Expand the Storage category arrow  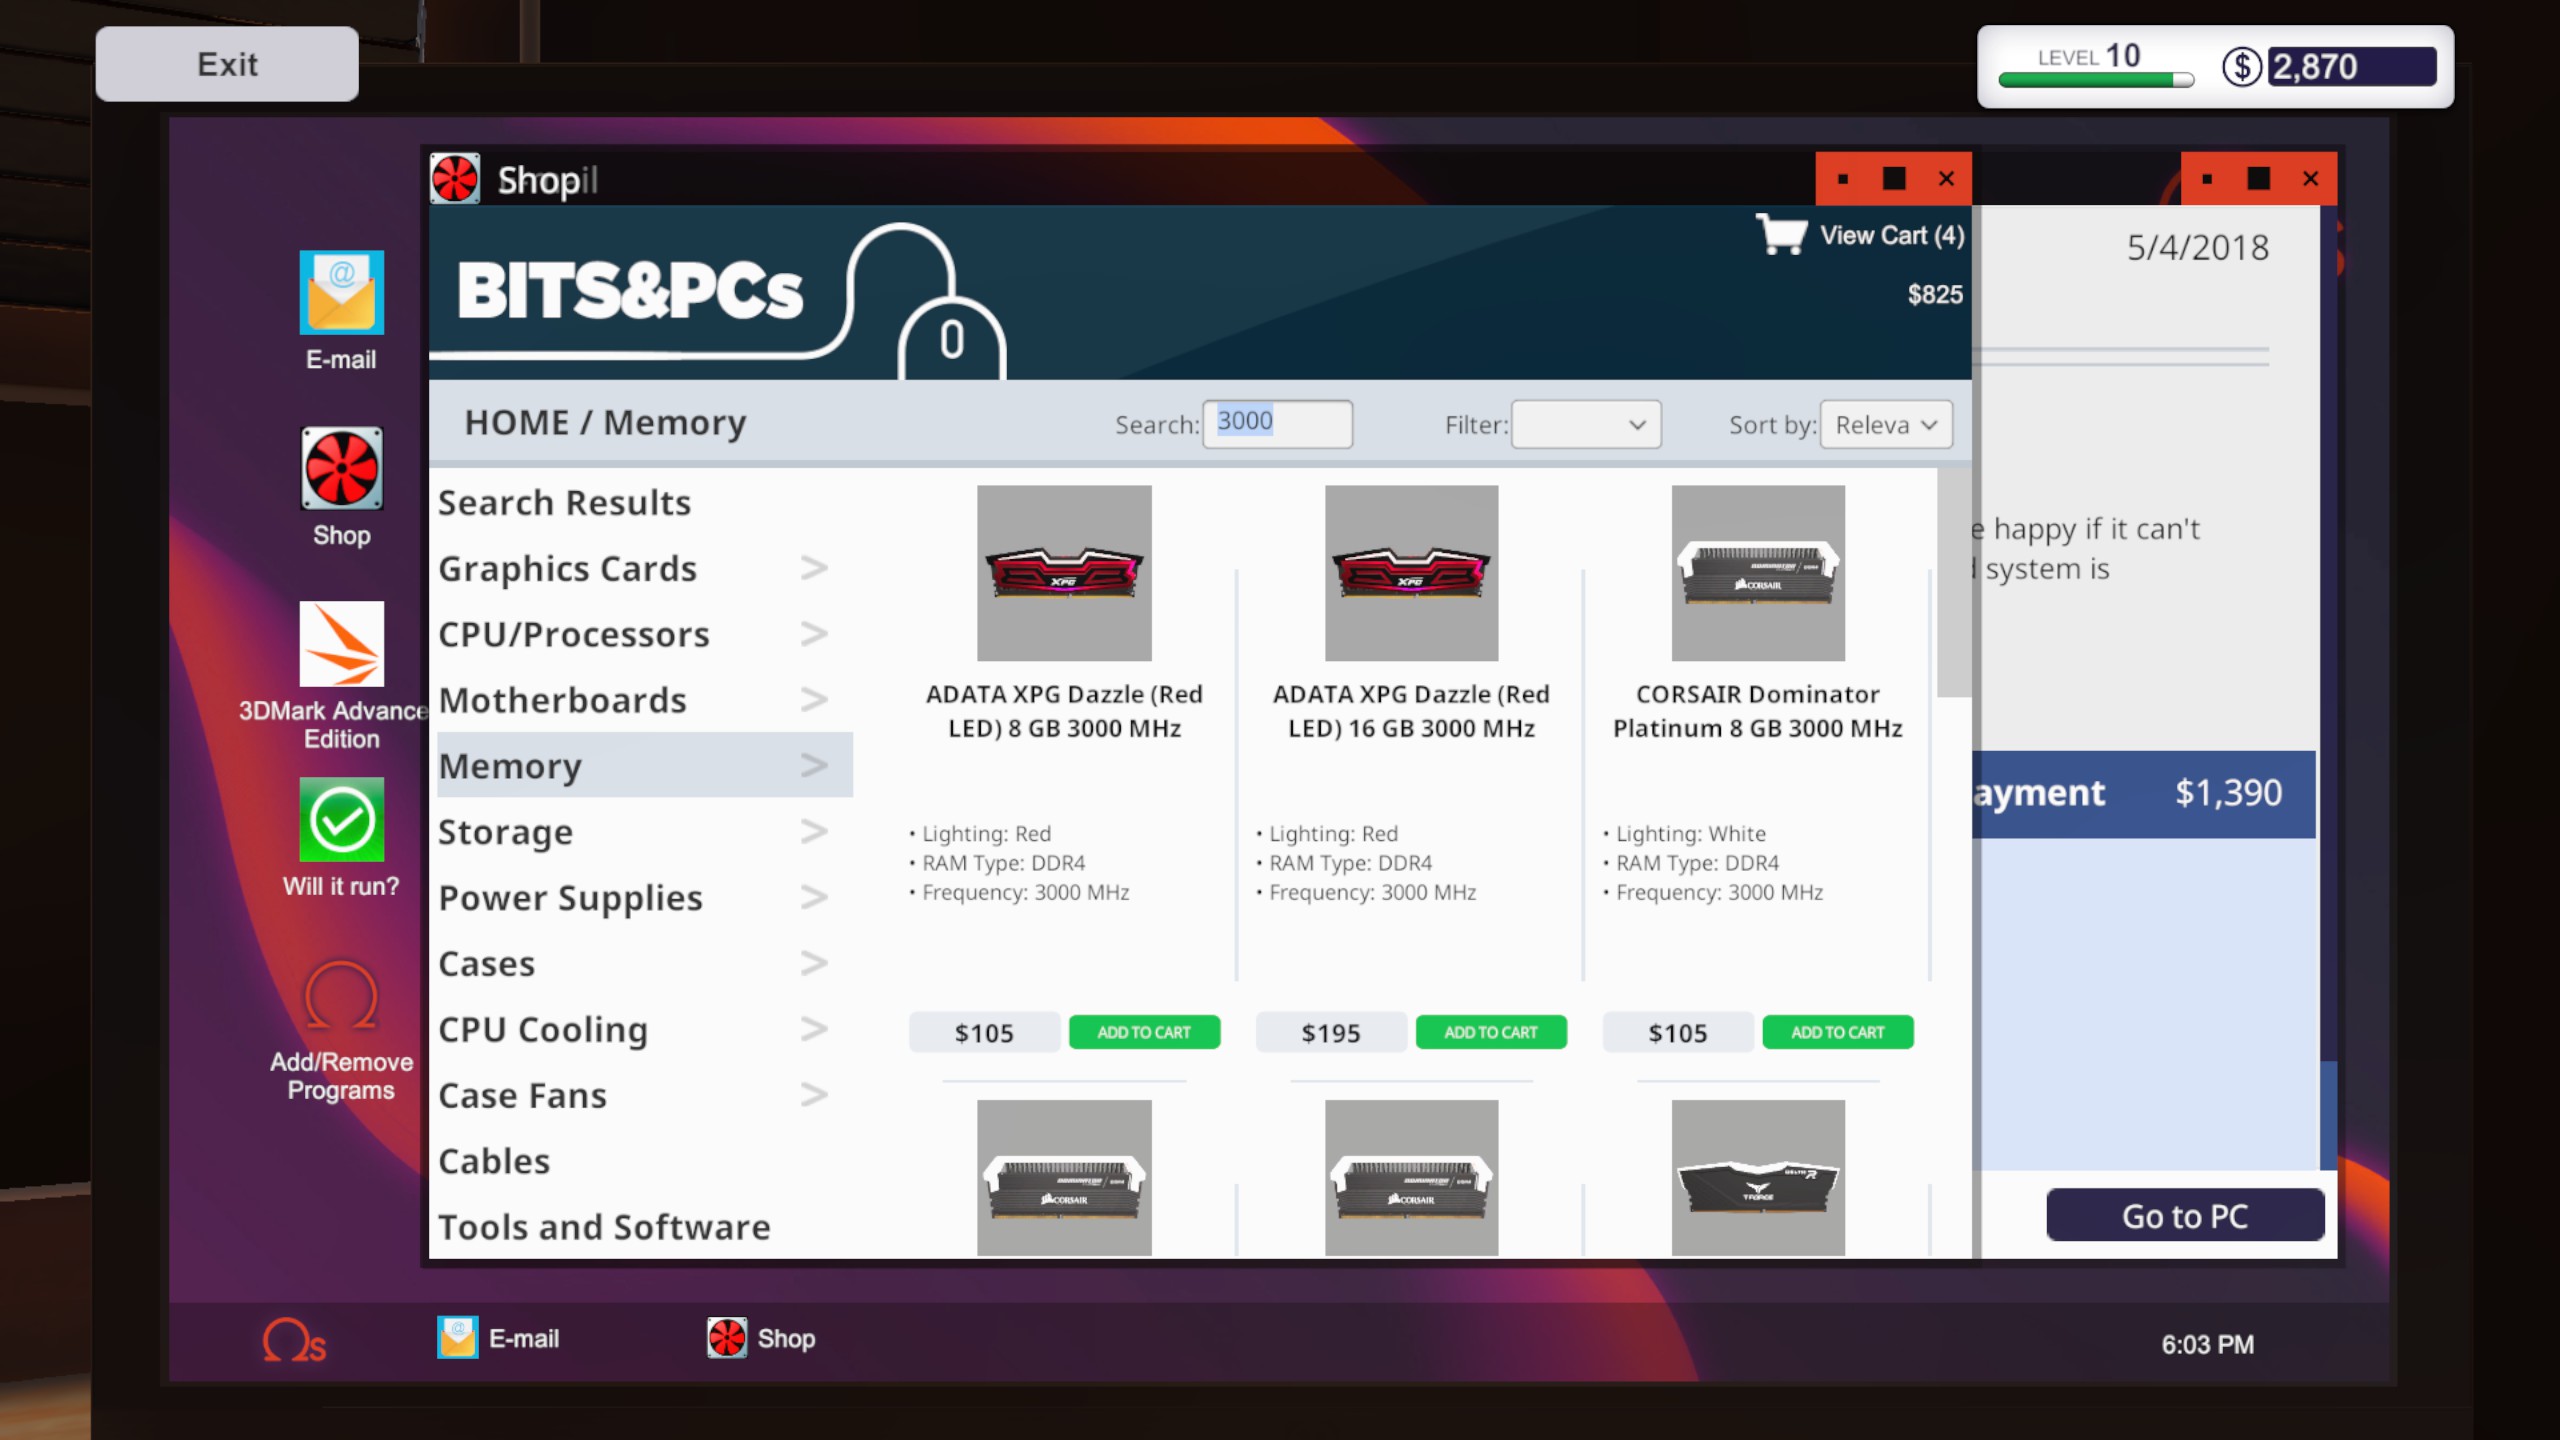click(x=814, y=832)
